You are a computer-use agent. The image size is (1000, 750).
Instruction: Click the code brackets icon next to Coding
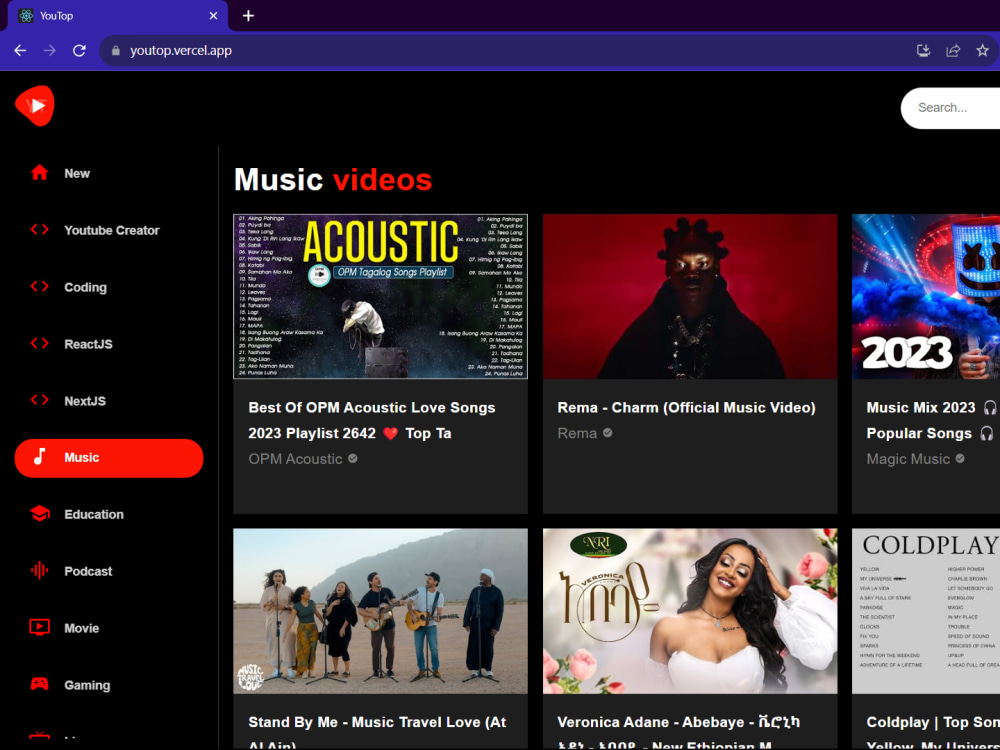click(x=39, y=287)
